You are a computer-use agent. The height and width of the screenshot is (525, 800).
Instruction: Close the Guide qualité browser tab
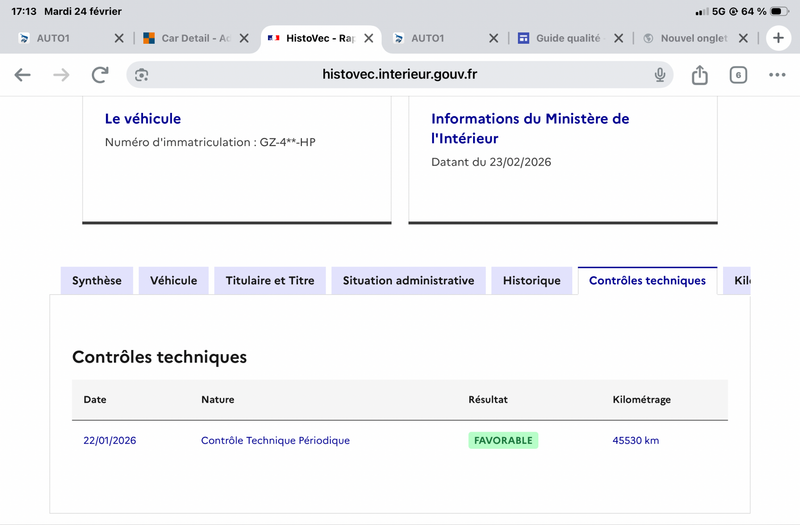coord(618,38)
